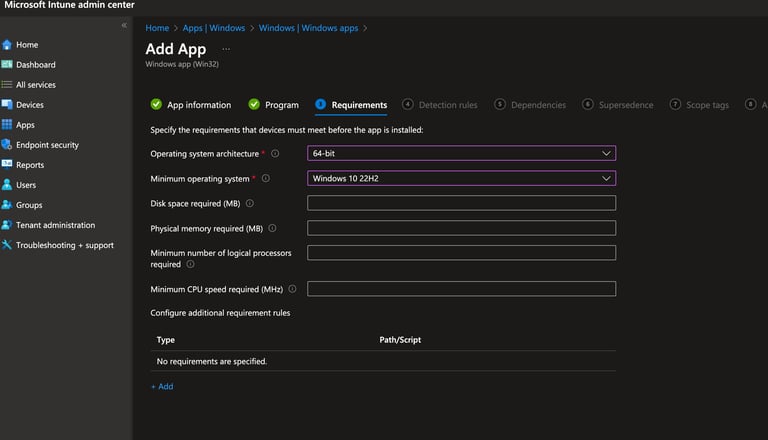Image resolution: width=768 pixels, height=440 pixels.
Task: Open the Users person icon
Action: pyautogui.click(x=7, y=185)
